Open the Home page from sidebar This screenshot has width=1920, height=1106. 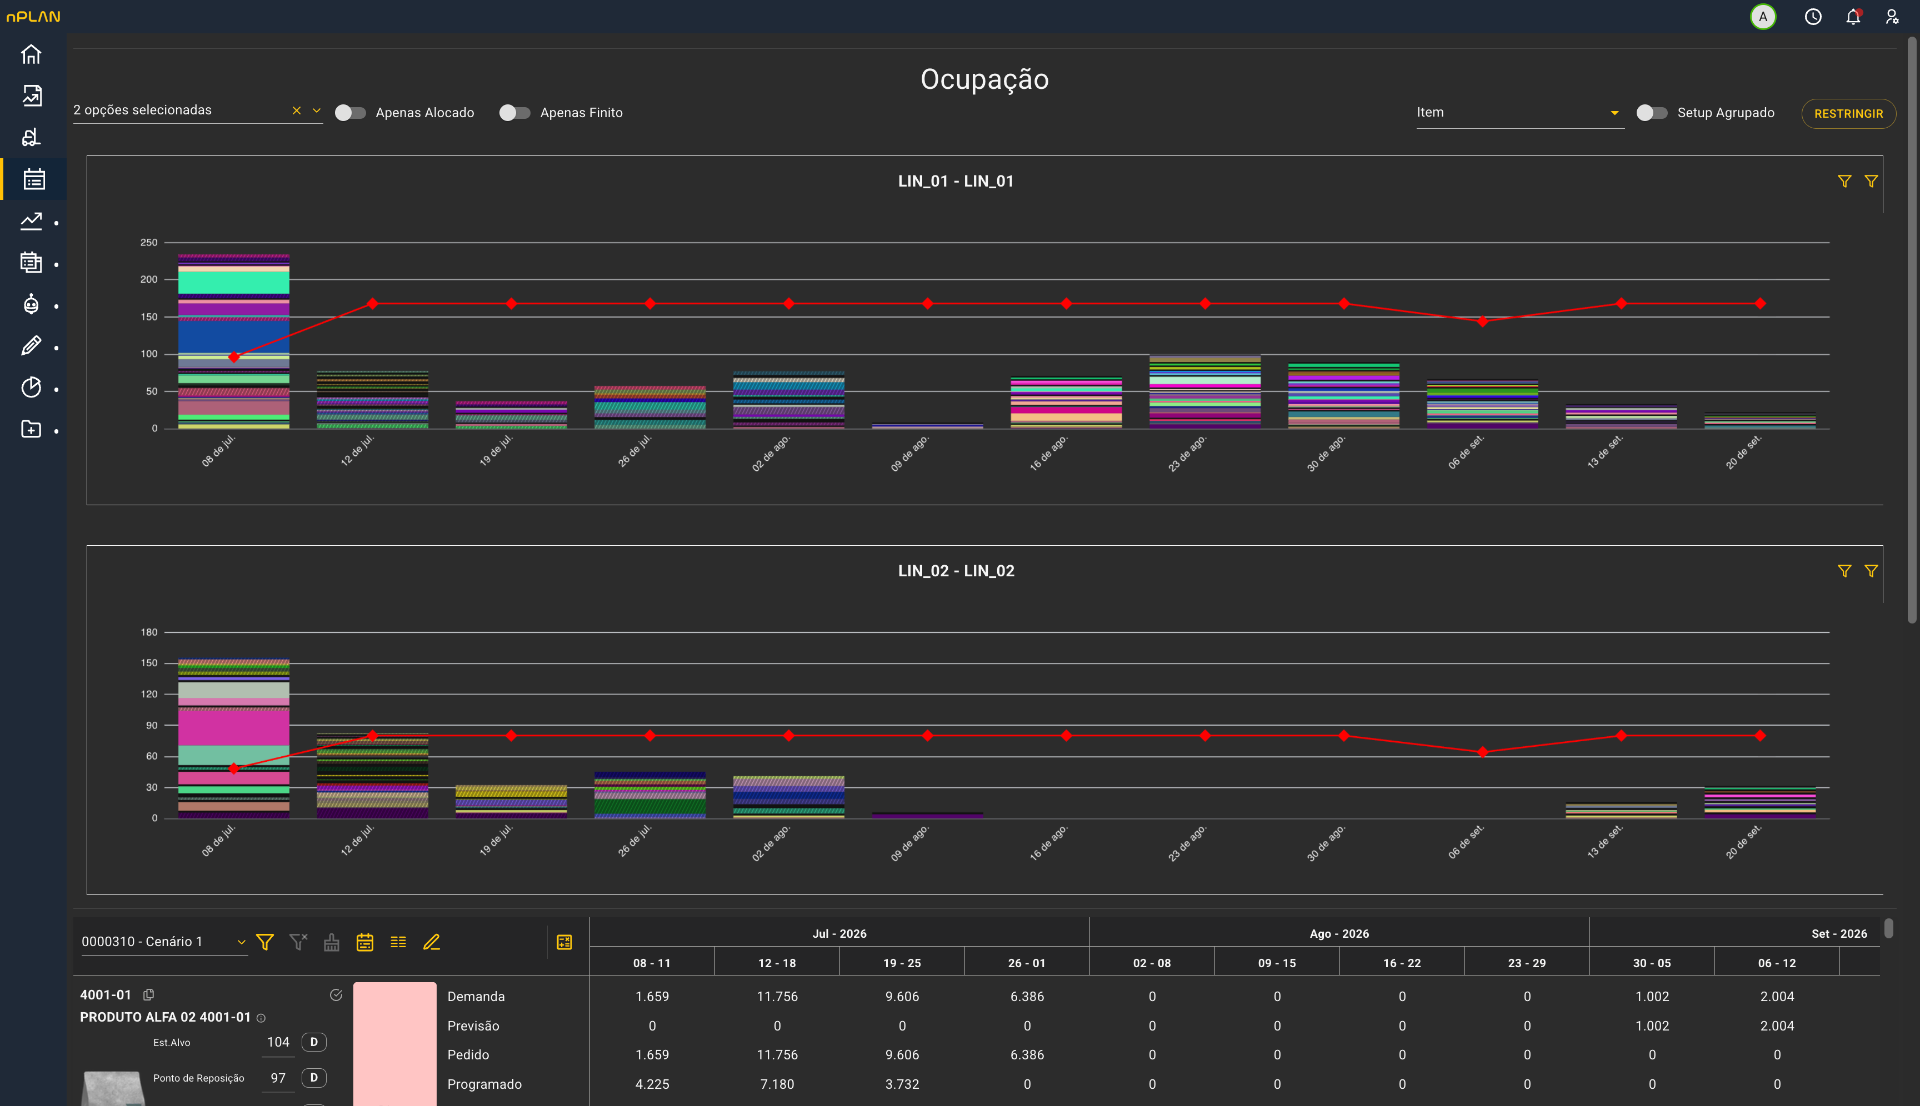(31, 54)
